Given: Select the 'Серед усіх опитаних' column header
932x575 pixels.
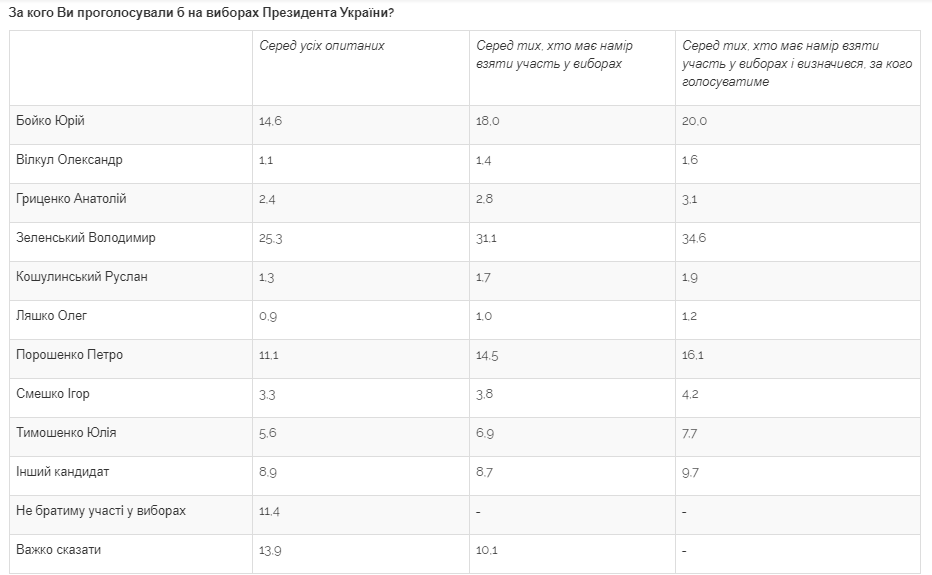Looking at the screenshot, I should click(x=322, y=46).
